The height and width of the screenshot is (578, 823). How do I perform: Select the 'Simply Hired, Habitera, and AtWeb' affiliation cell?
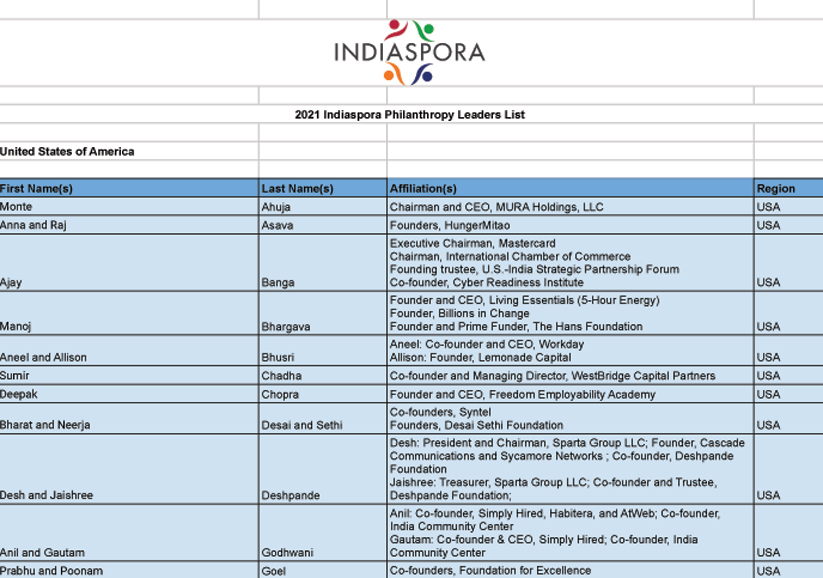click(x=571, y=533)
